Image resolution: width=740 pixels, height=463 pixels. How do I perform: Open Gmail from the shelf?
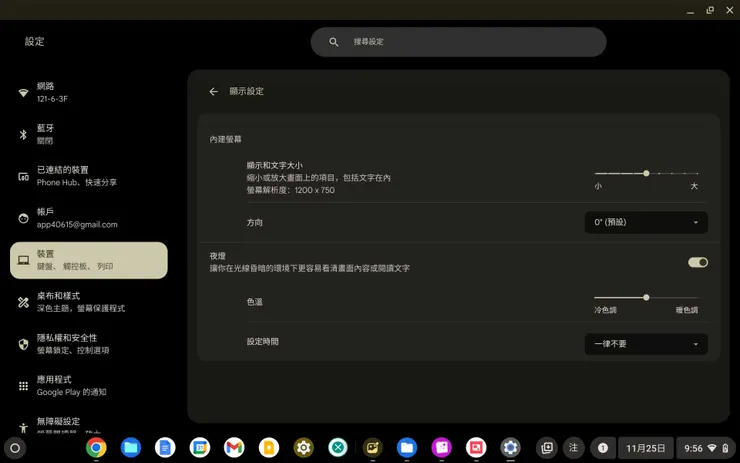coord(234,447)
